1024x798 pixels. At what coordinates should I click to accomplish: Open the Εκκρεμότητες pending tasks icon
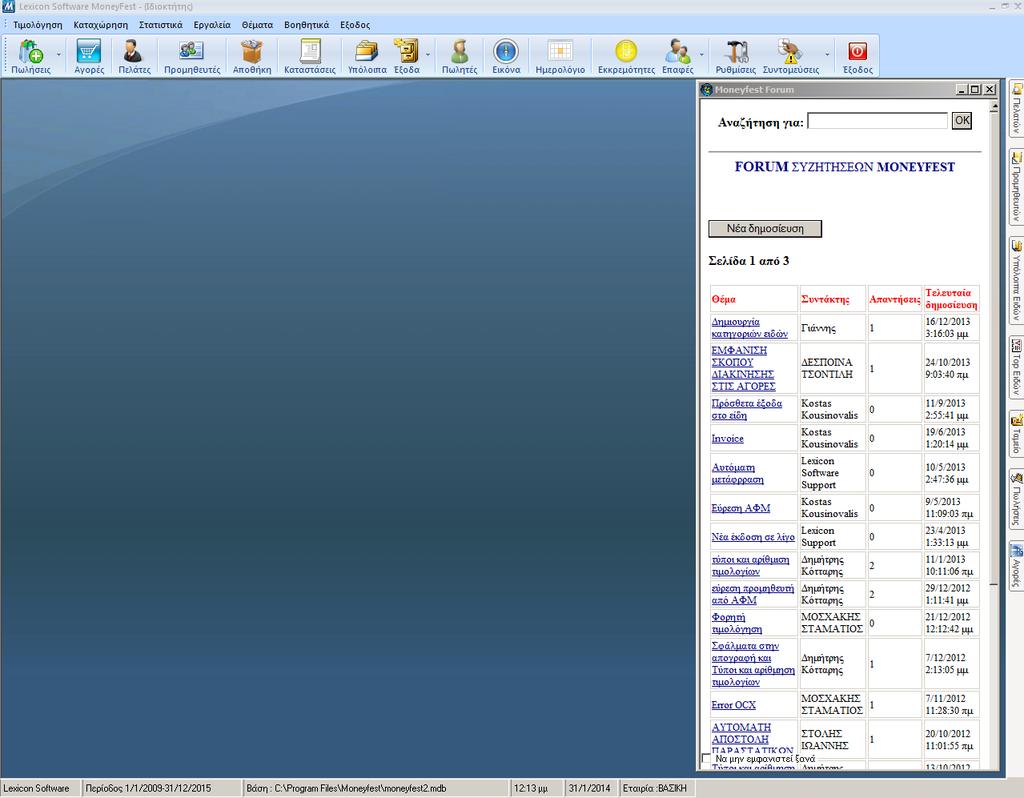[x=626, y=56]
